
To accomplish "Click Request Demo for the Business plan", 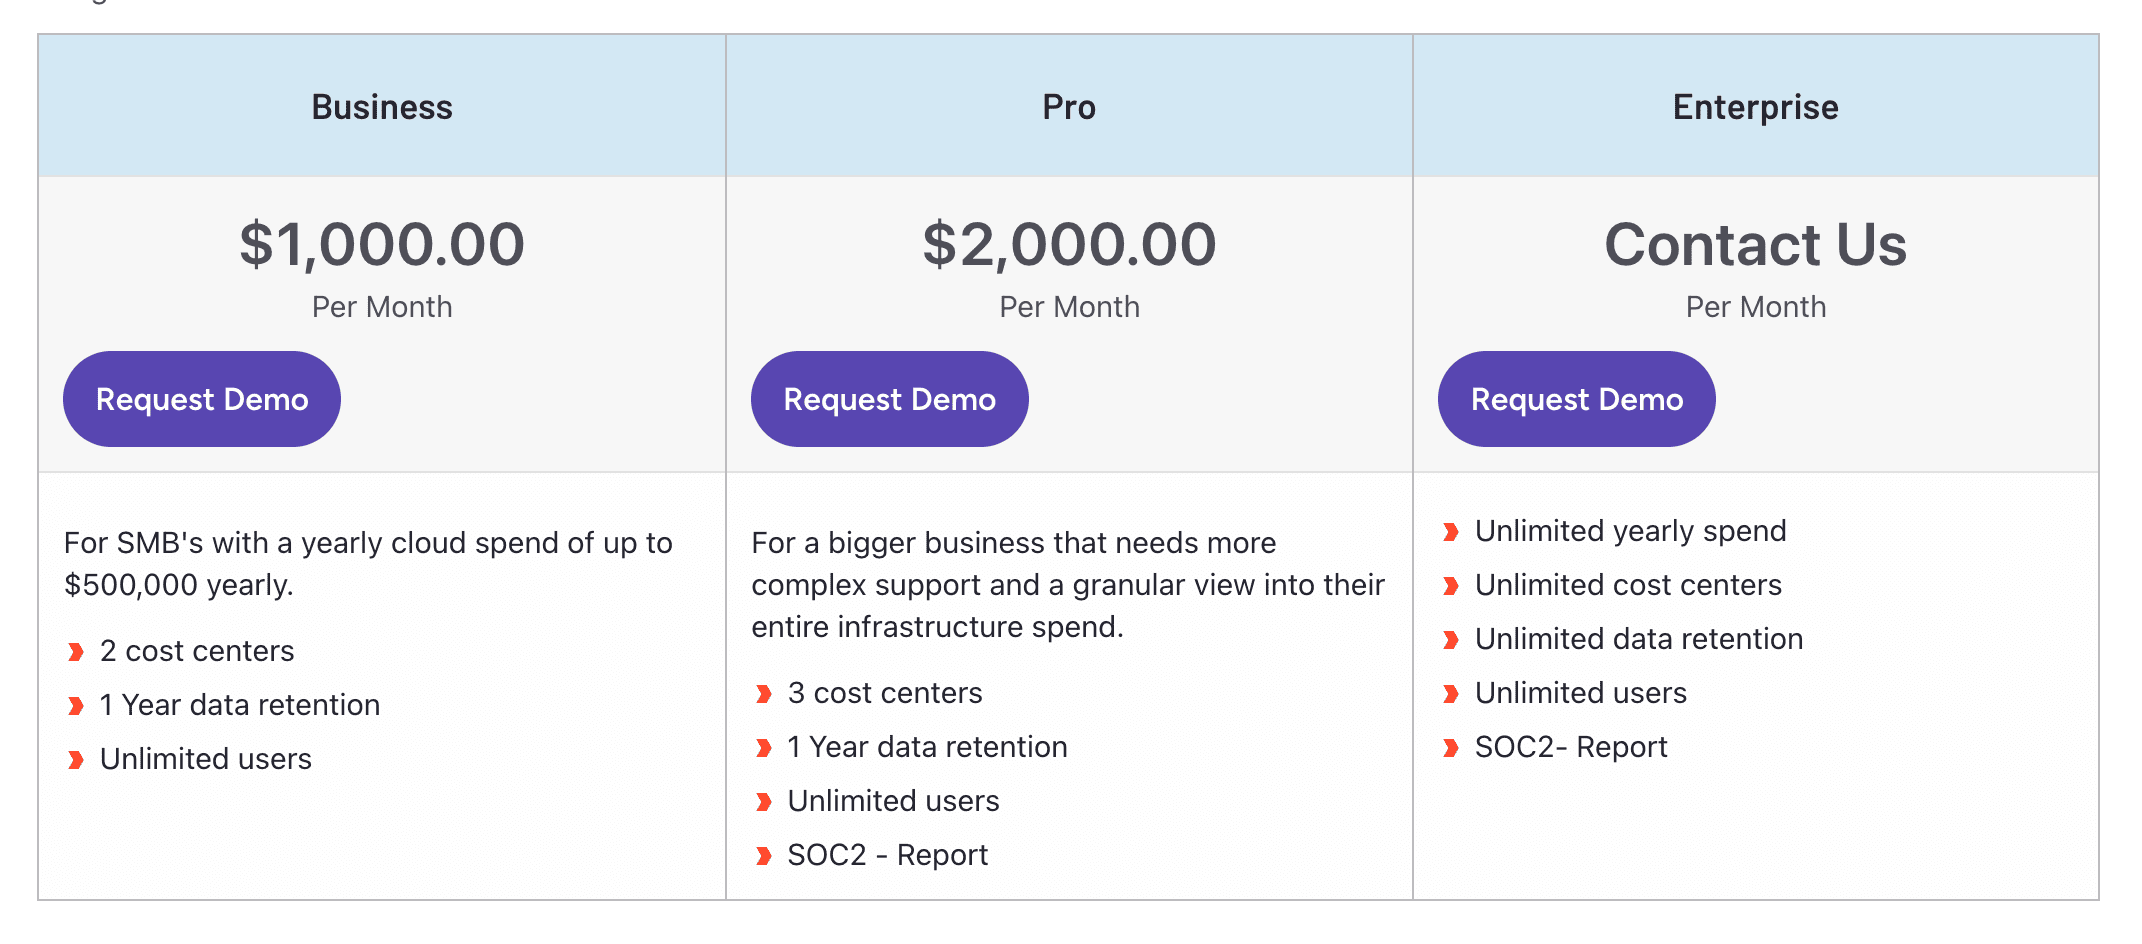I will [x=201, y=398].
